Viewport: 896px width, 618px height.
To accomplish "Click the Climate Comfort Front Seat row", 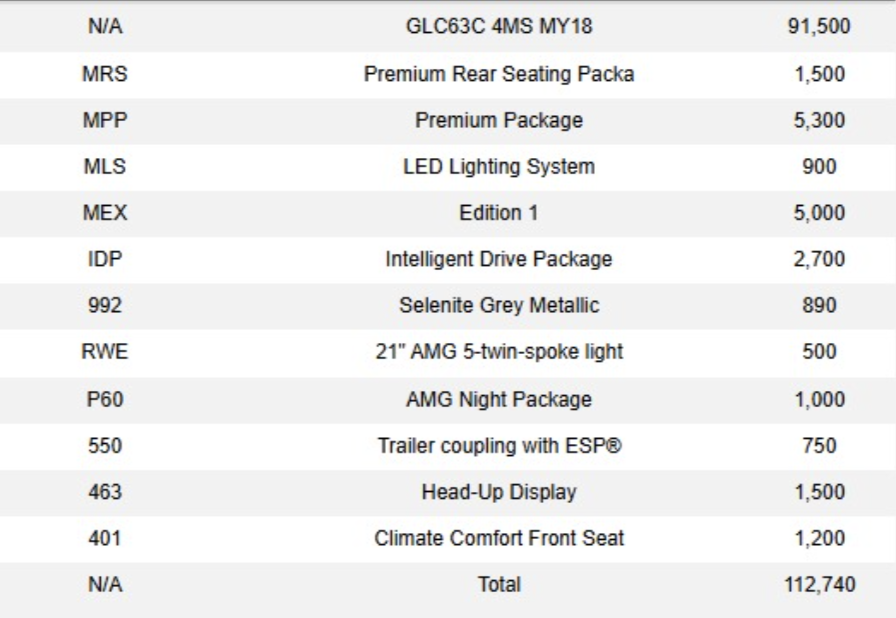I will point(448,539).
